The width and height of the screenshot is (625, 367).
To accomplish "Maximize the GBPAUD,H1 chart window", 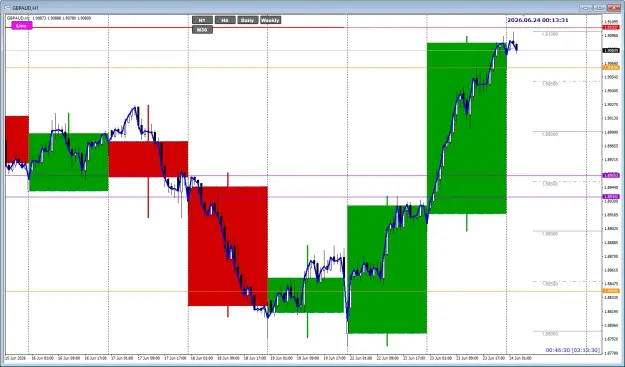I will (599, 8).
